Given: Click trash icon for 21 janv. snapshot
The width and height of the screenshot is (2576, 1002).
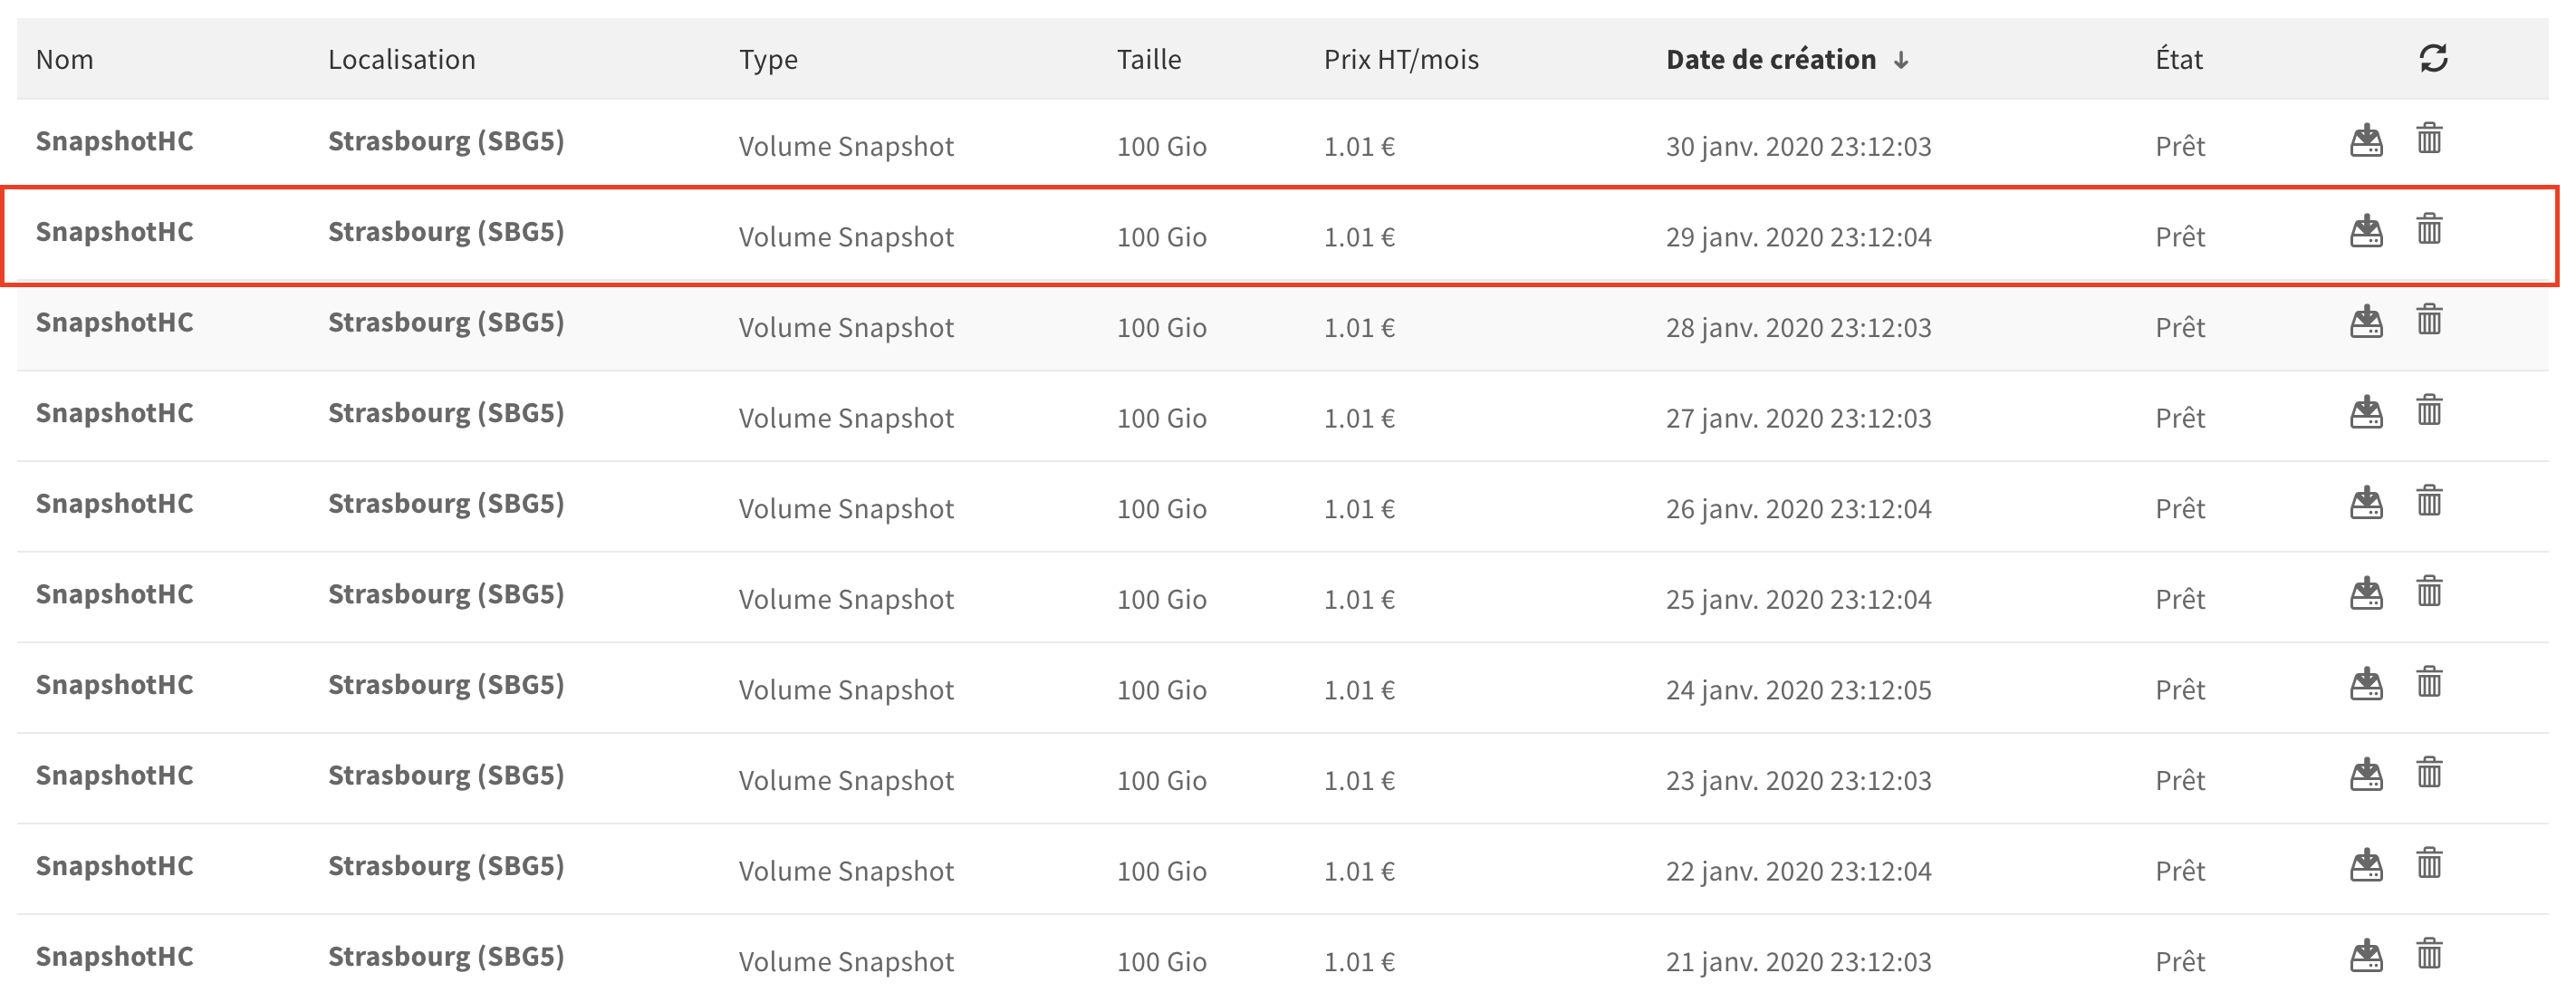Looking at the screenshot, I should click(2428, 955).
